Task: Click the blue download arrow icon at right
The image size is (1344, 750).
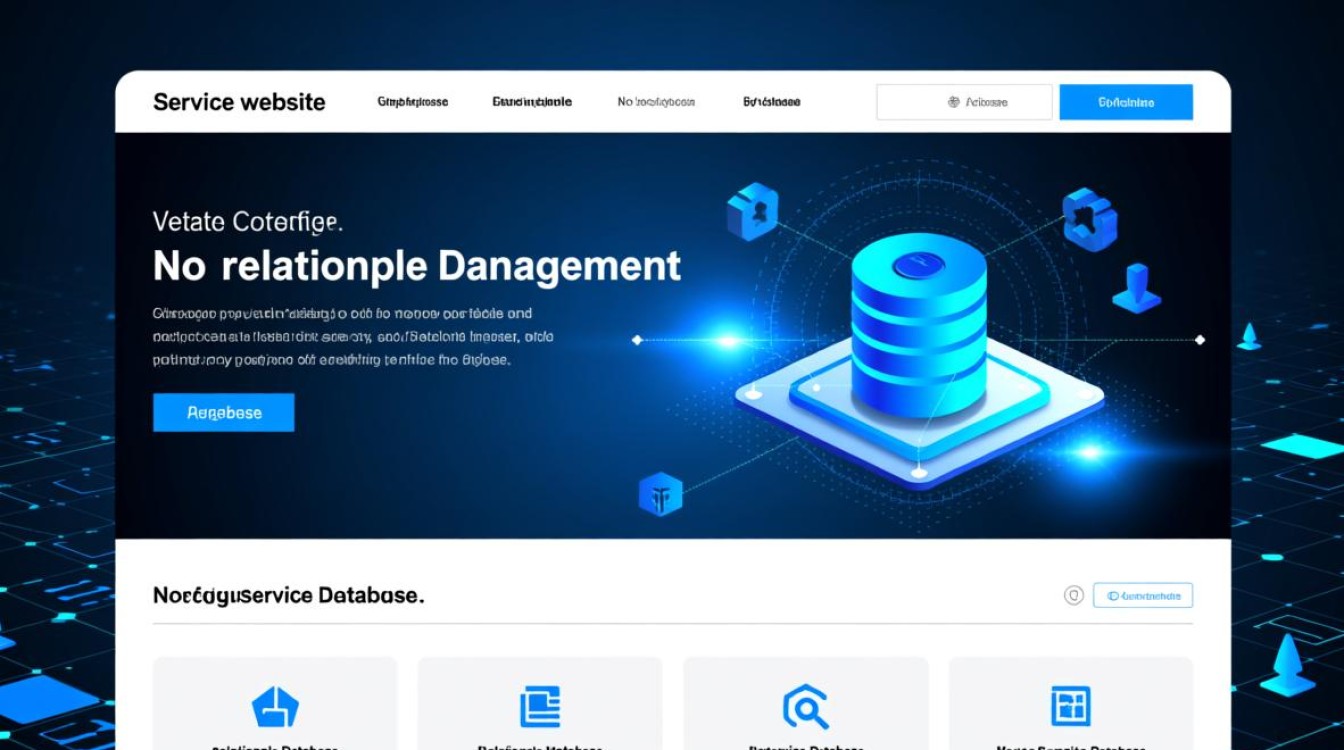Action: [1136, 288]
